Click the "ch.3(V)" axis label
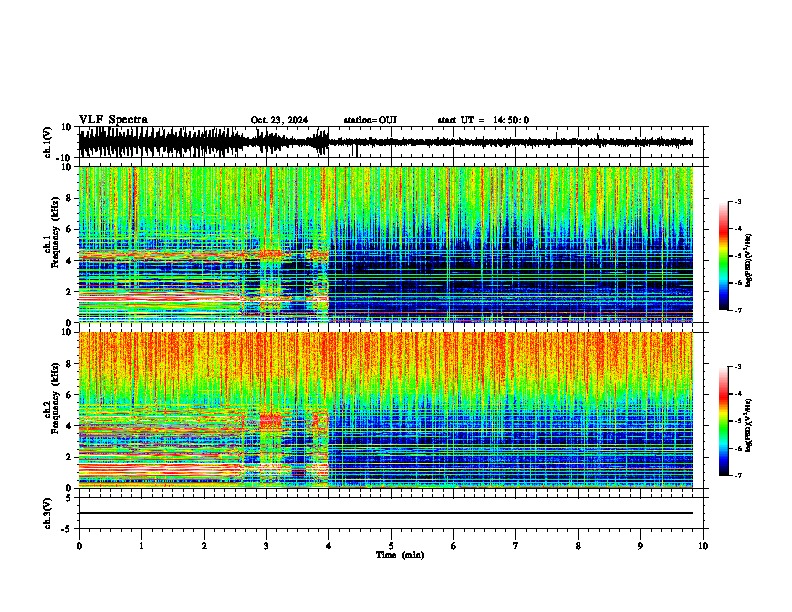Screen dimensions: 792x612 click(x=48, y=513)
